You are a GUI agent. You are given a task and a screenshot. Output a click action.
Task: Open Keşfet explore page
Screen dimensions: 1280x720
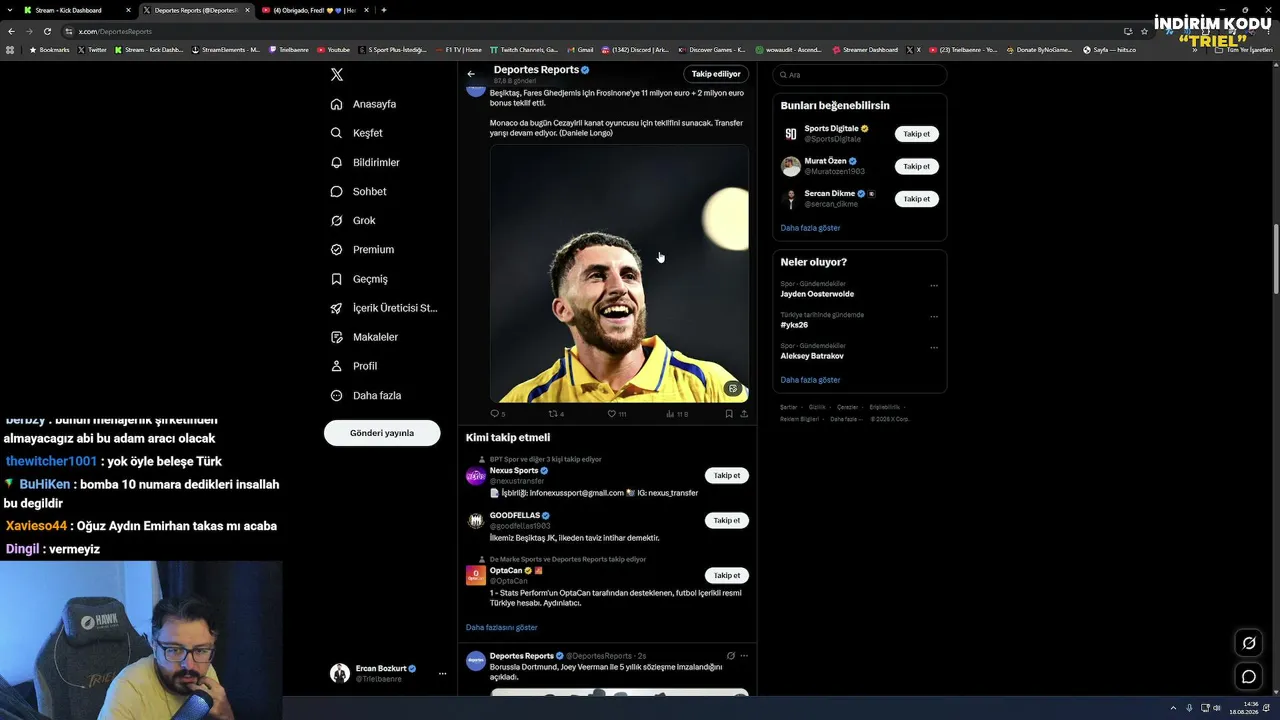pyautogui.click(x=357, y=133)
